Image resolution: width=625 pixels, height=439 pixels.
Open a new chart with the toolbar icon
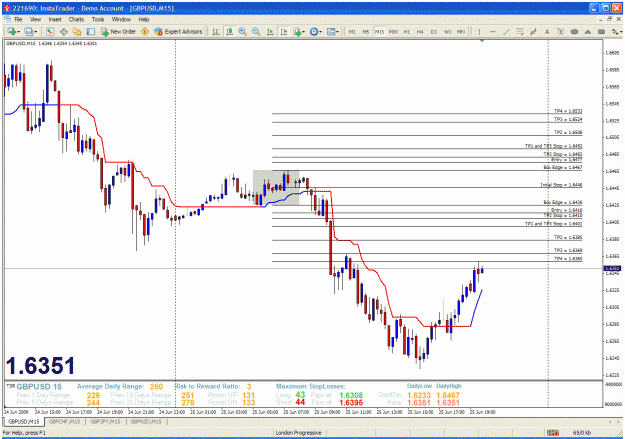click(x=11, y=31)
